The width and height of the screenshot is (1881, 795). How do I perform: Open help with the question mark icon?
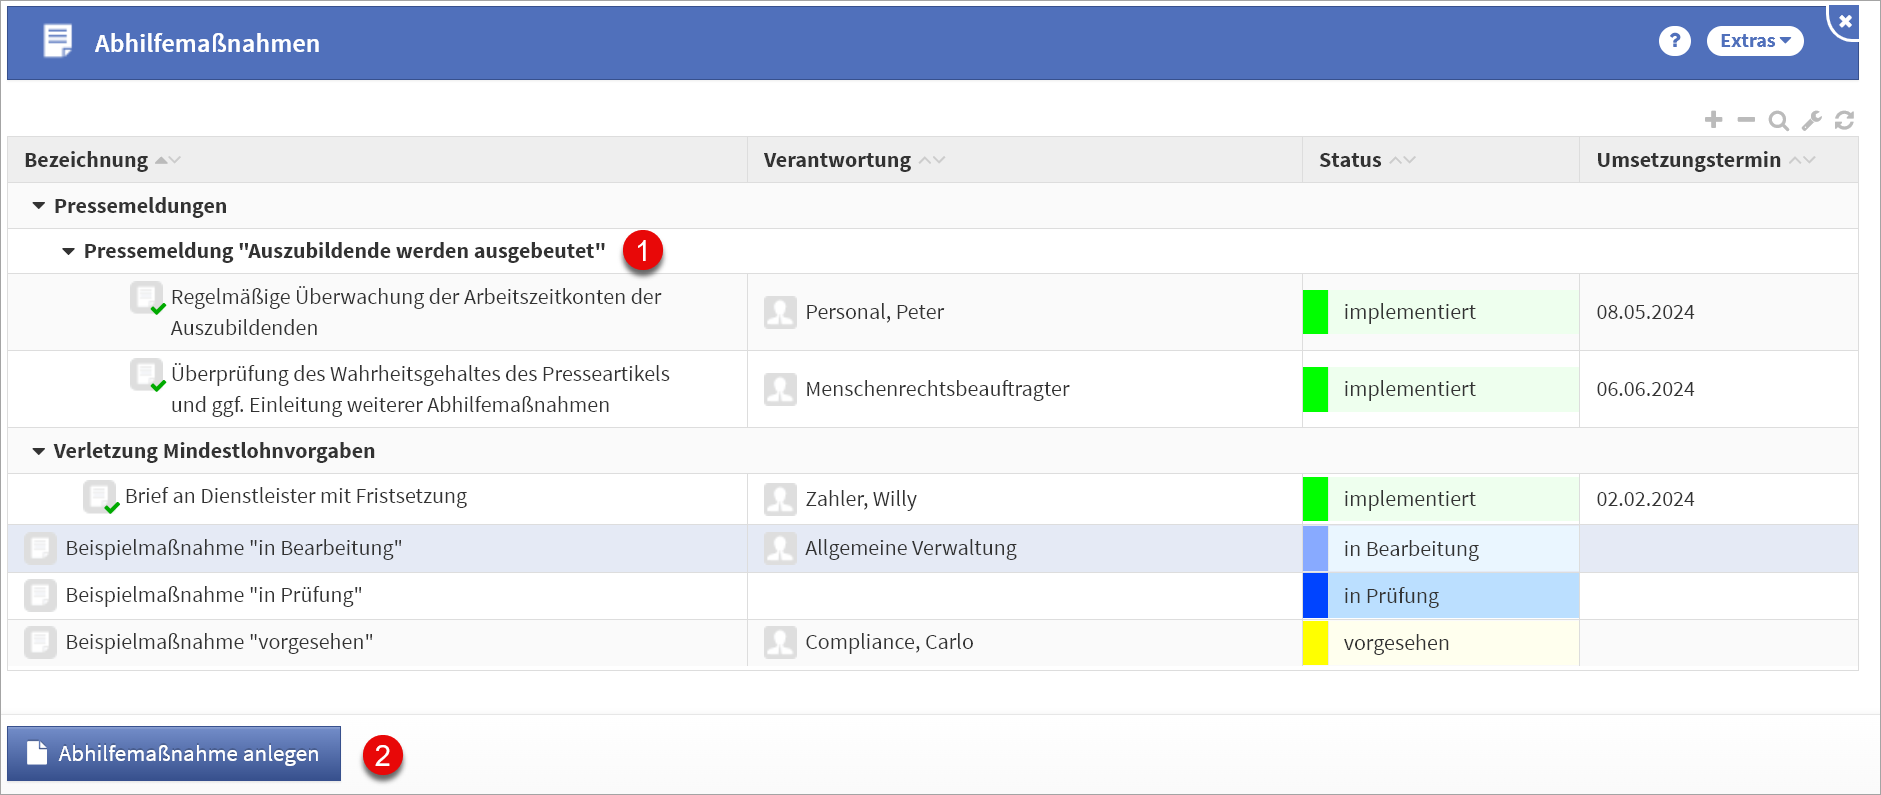point(1674,41)
